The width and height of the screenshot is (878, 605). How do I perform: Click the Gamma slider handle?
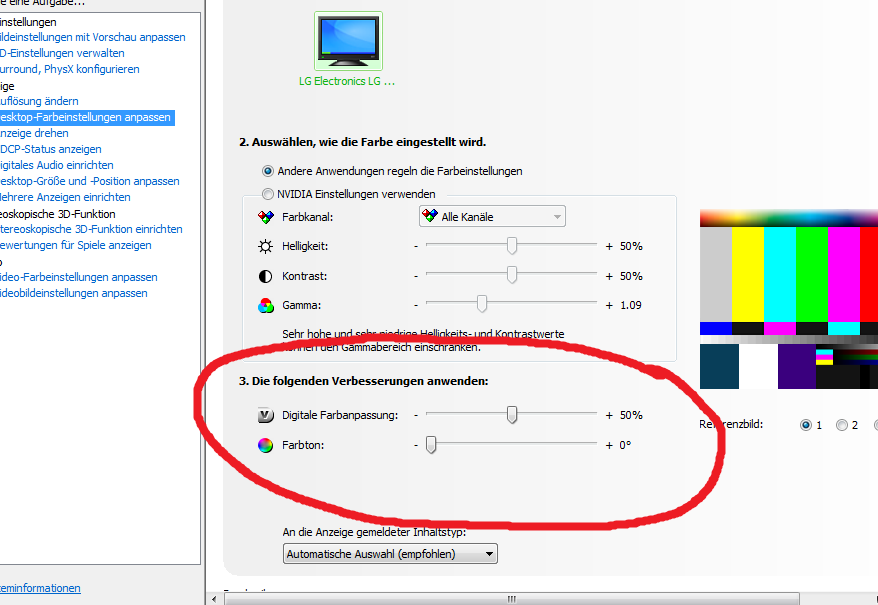[x=482, y=304]
